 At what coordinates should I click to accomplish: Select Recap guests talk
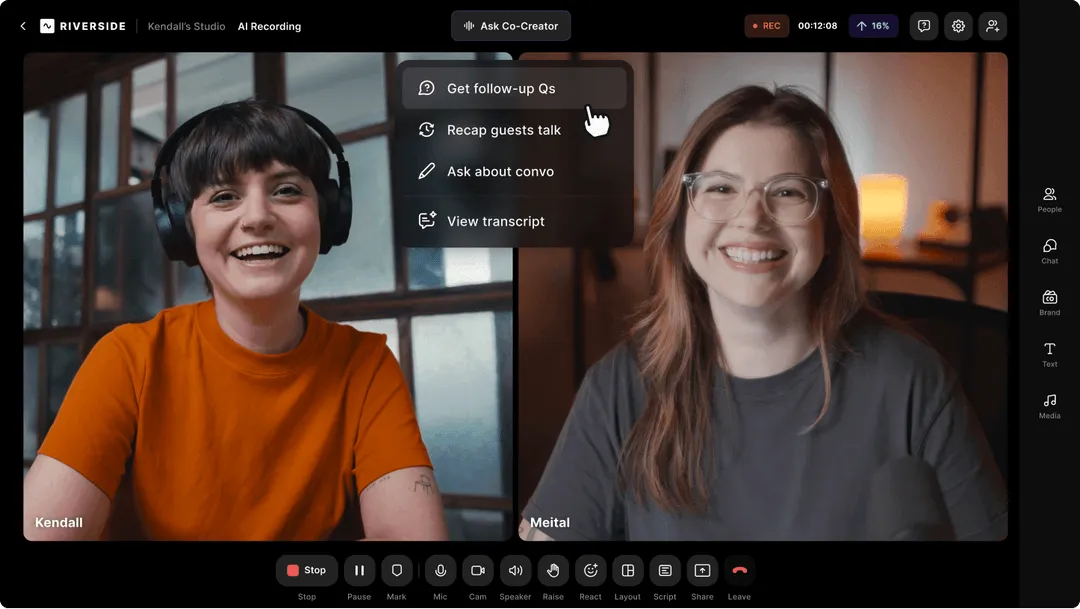coord(514,130)
